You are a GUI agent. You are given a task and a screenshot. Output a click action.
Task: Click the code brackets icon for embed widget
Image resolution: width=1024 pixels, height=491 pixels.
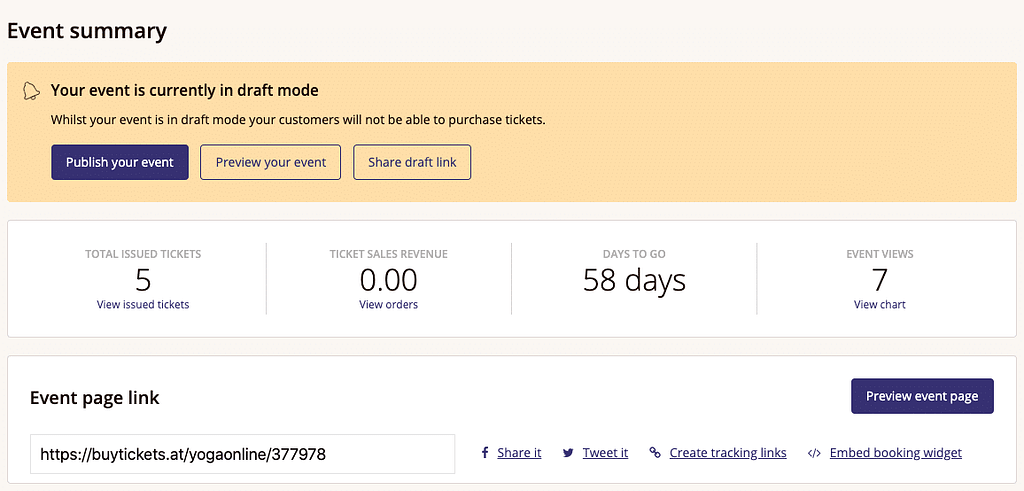(814, 452)
